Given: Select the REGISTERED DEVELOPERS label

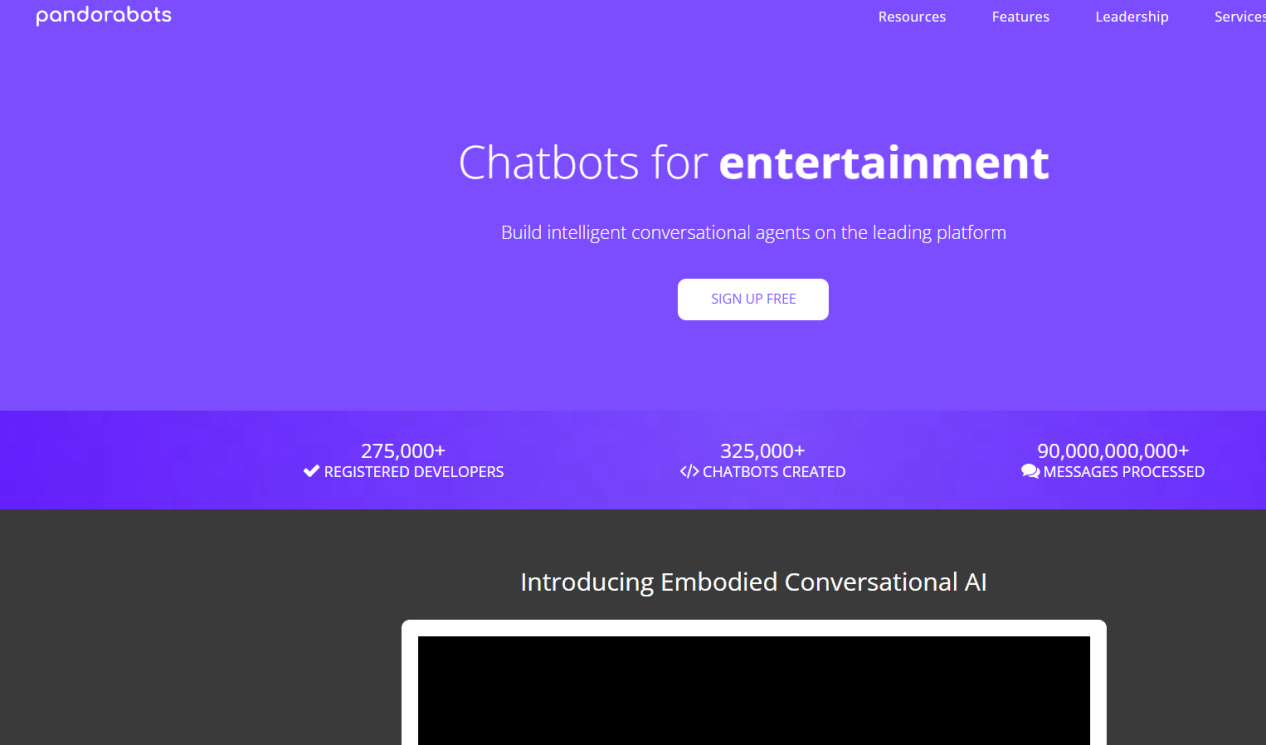Looking at the screenshot, I should (x=413, y=472).
